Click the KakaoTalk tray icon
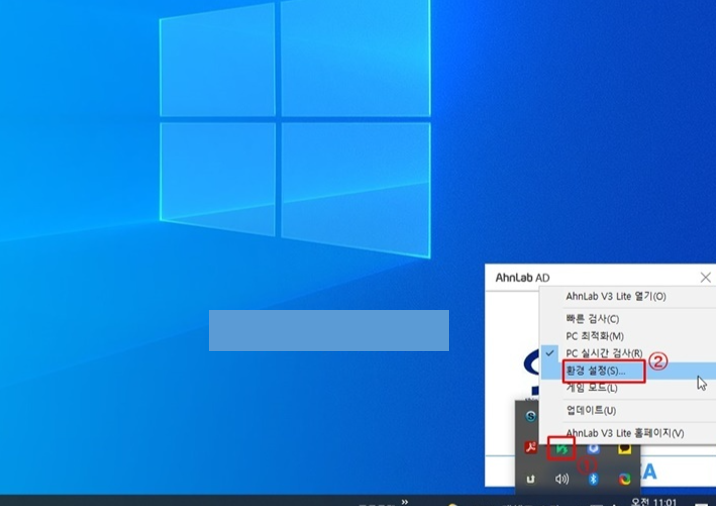This screenshot has width=716, height=506. point(624,449)
